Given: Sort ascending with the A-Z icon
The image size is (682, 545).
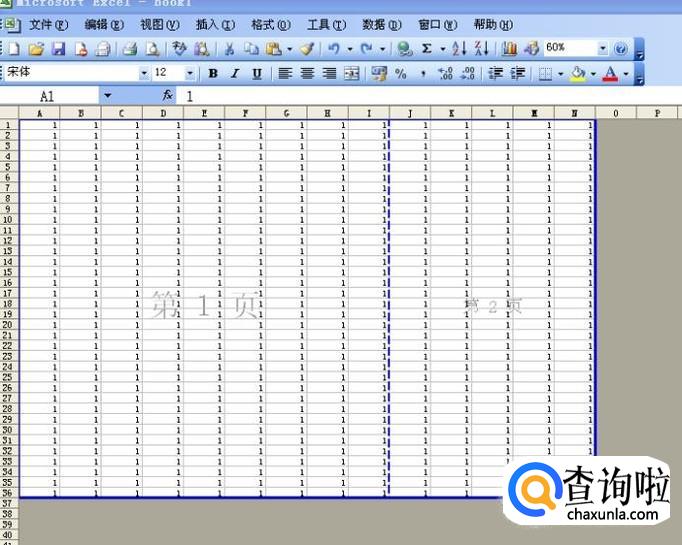Looking at the screenshot, I should click(x=459, y=48).
